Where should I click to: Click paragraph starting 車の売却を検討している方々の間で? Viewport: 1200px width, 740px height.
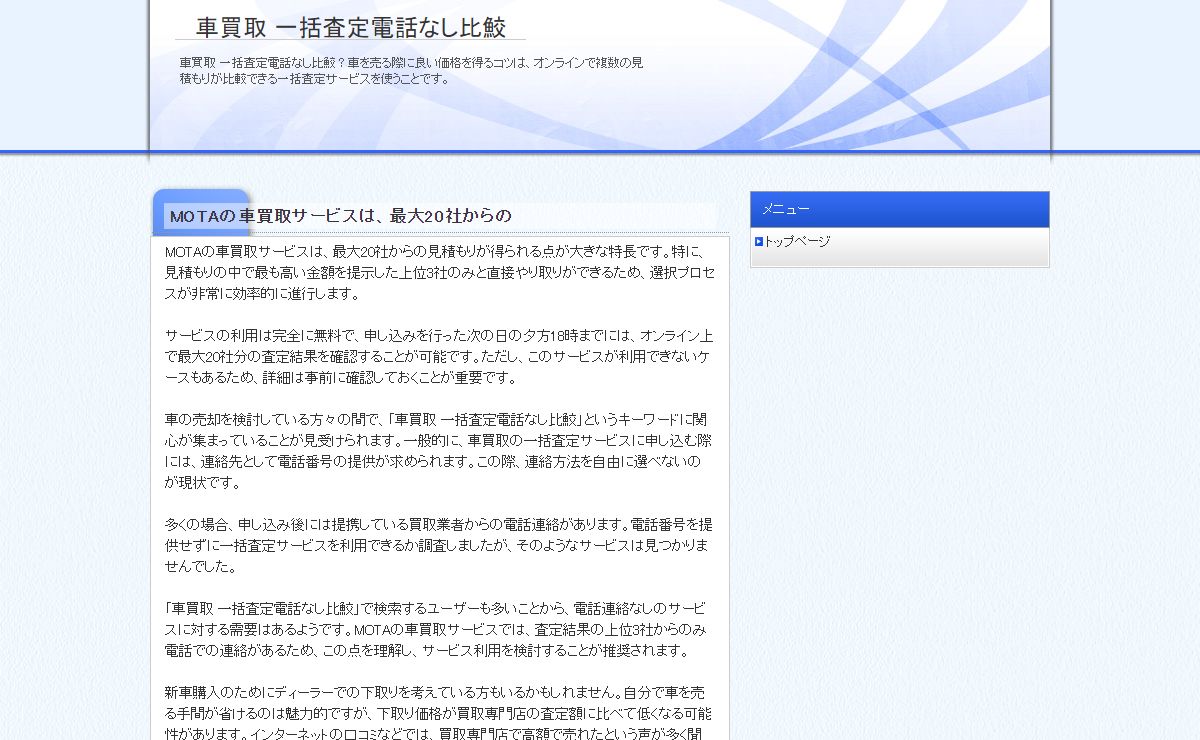(439, 450)
